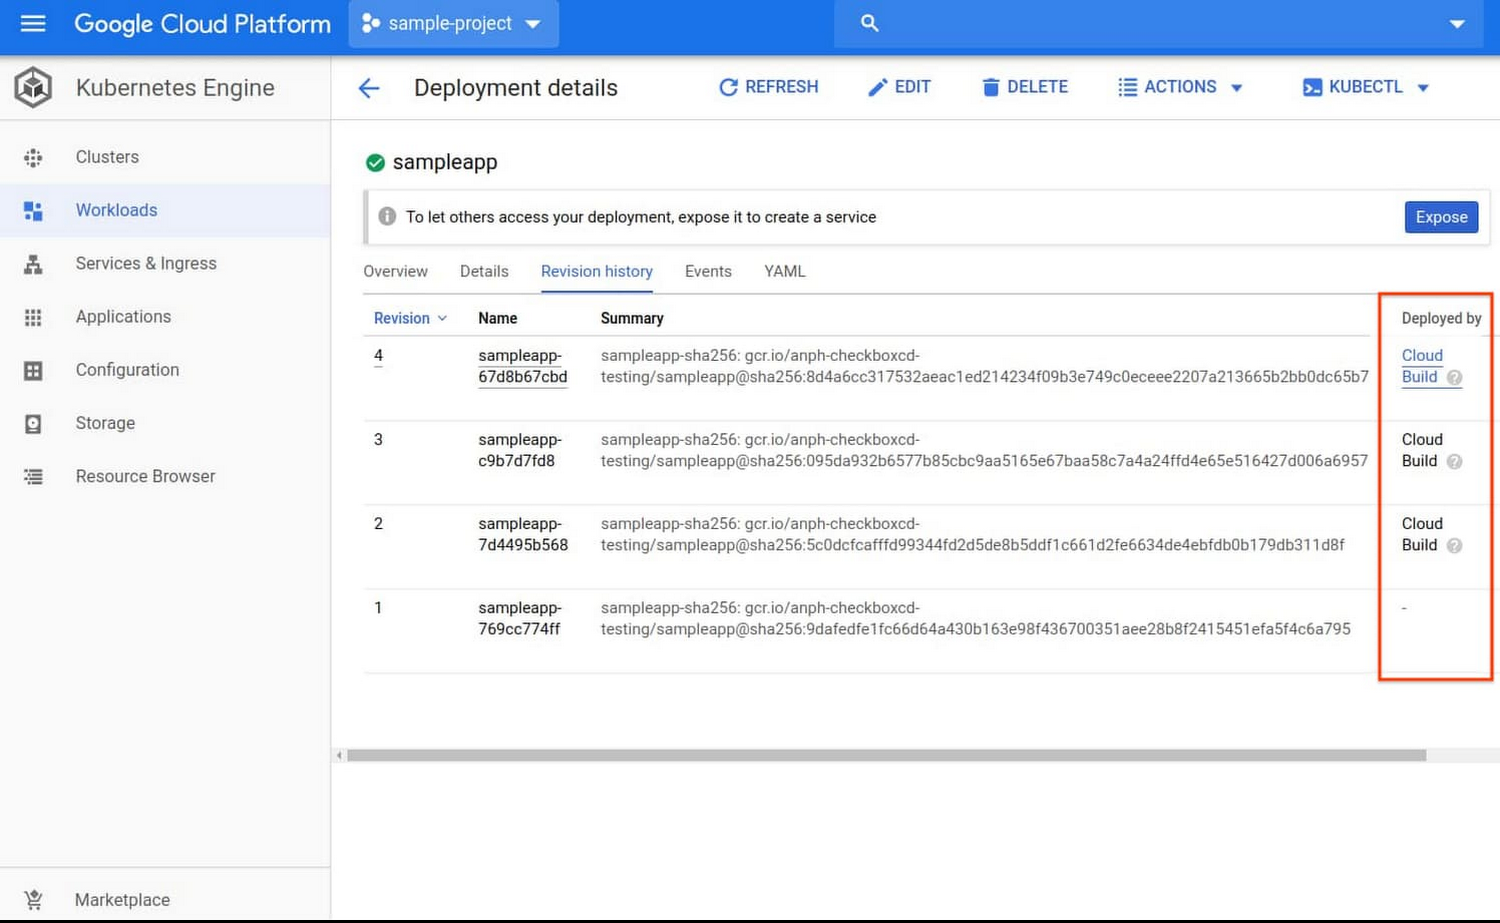Edit the deployment
Viewport: 1500px width, 923px height.
point(899,87)
